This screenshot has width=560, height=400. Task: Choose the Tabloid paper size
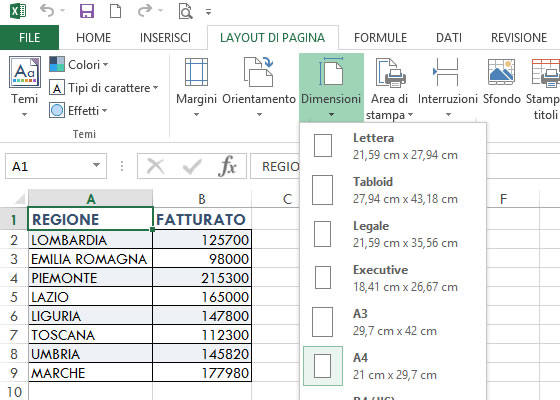[x=393, y=190]
